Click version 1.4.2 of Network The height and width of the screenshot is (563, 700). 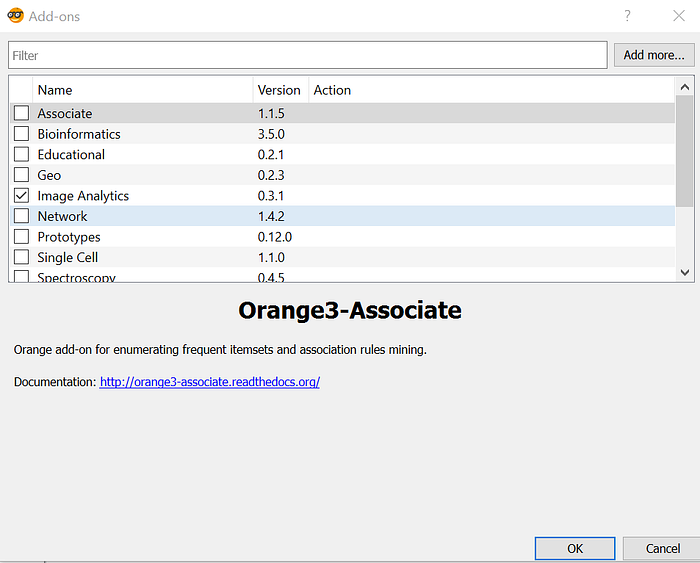coord(271,216)
